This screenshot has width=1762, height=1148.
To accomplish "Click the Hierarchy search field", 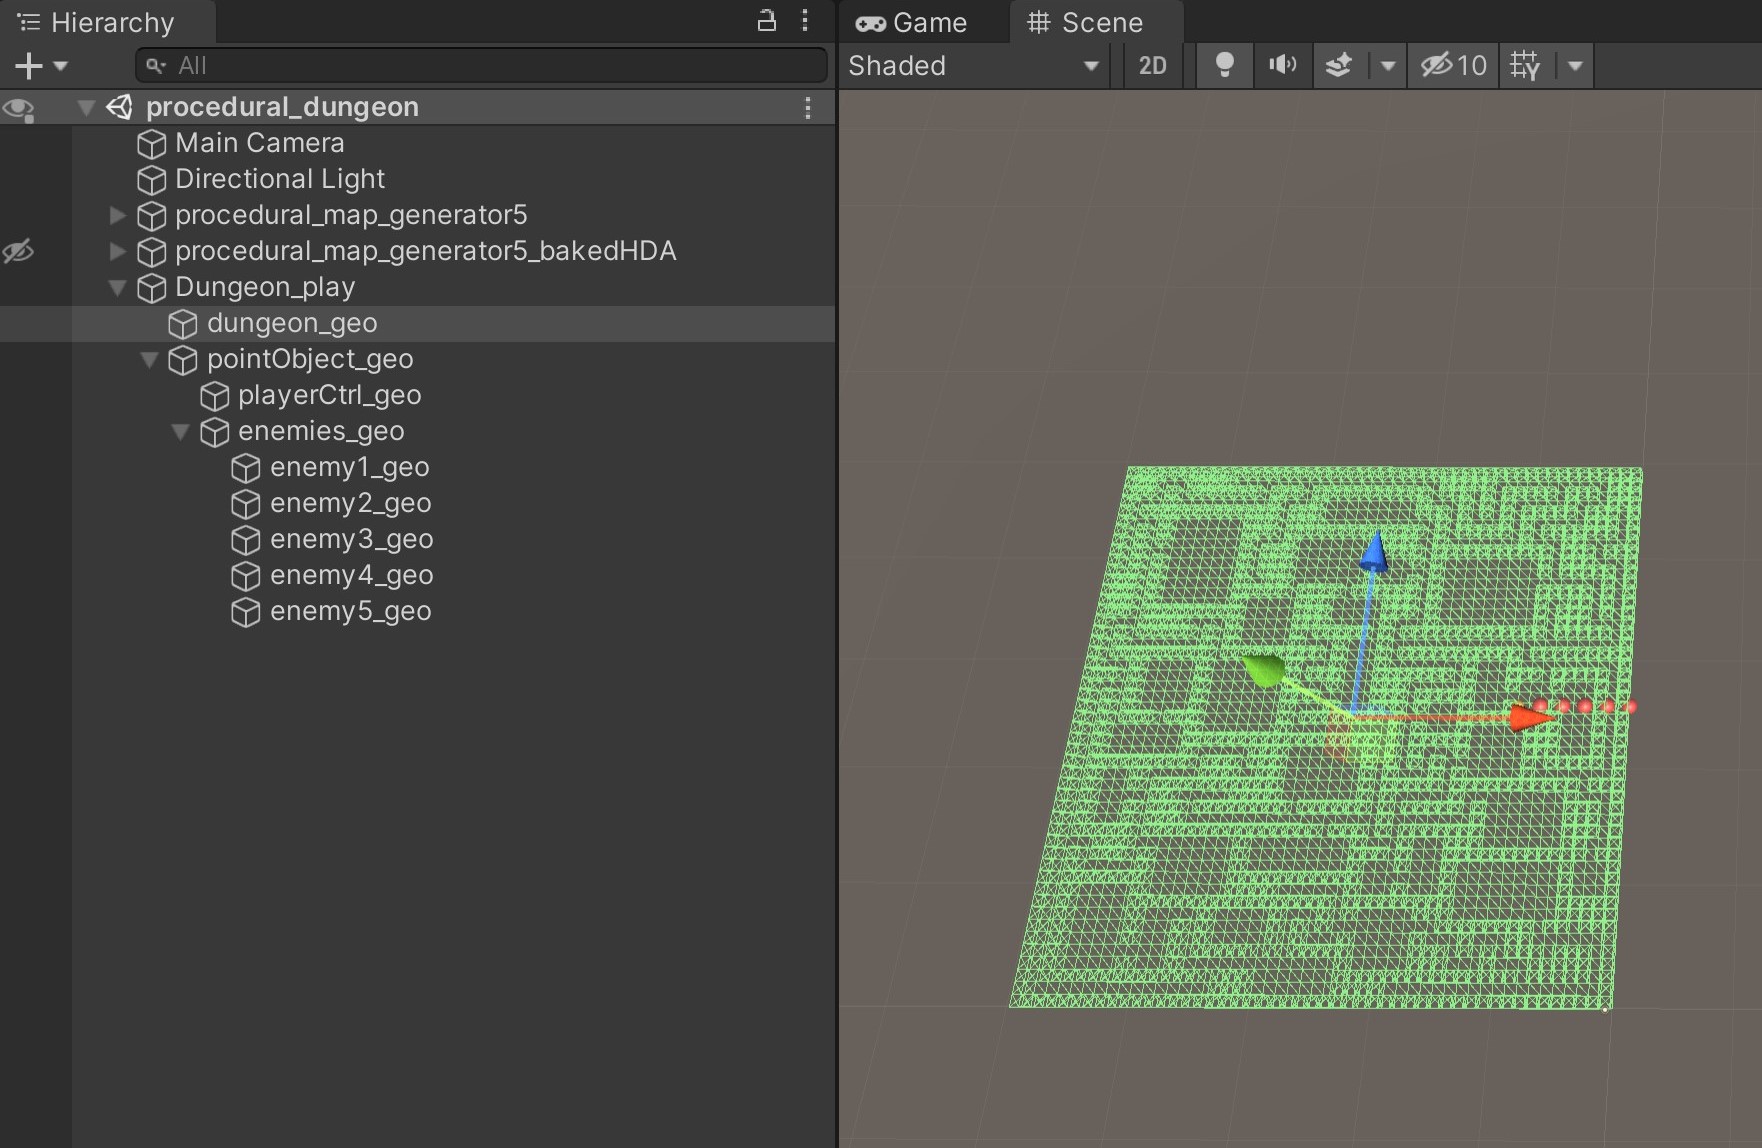I will click(x=480, y=65).
